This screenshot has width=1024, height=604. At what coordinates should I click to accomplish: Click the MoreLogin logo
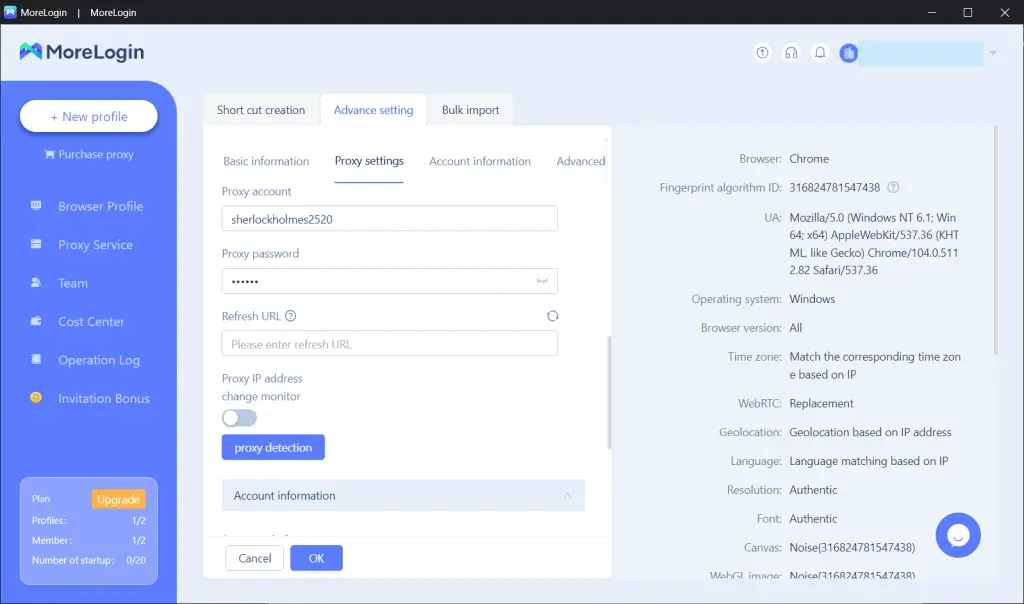pyautogui.click(x=82, y=52)
